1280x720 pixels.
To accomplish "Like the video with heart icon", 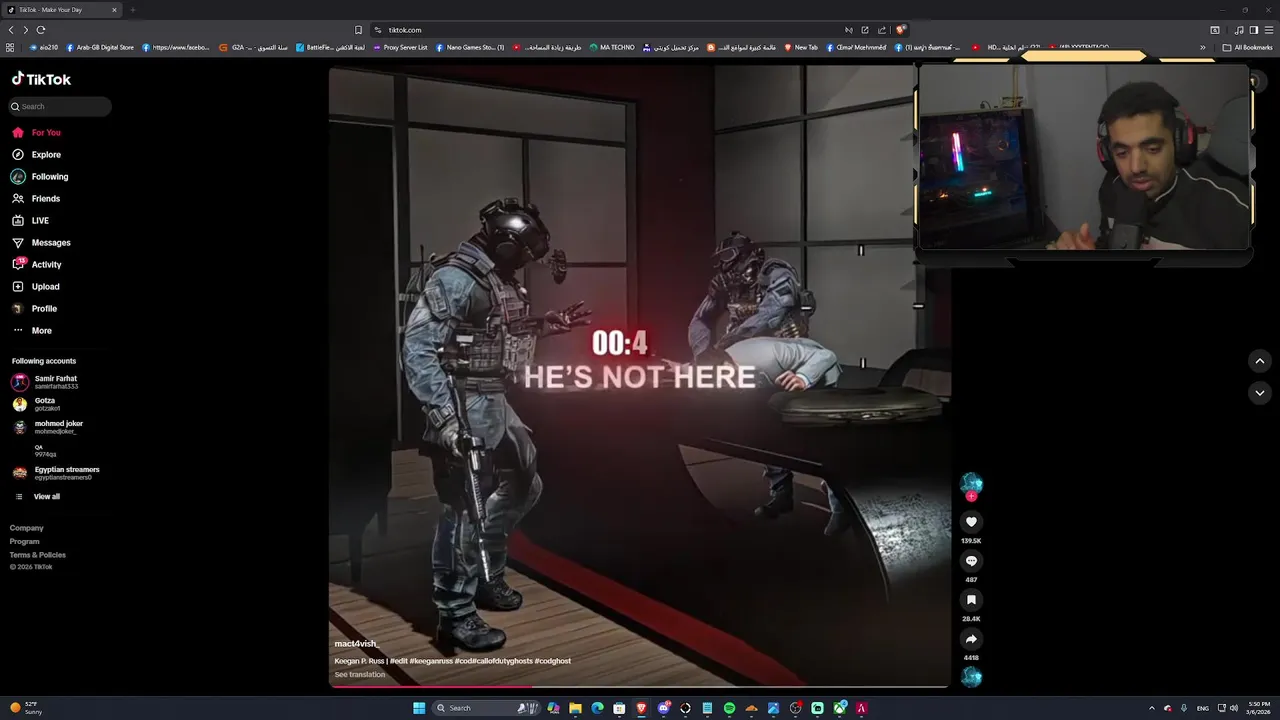I will tap(971, 522).
